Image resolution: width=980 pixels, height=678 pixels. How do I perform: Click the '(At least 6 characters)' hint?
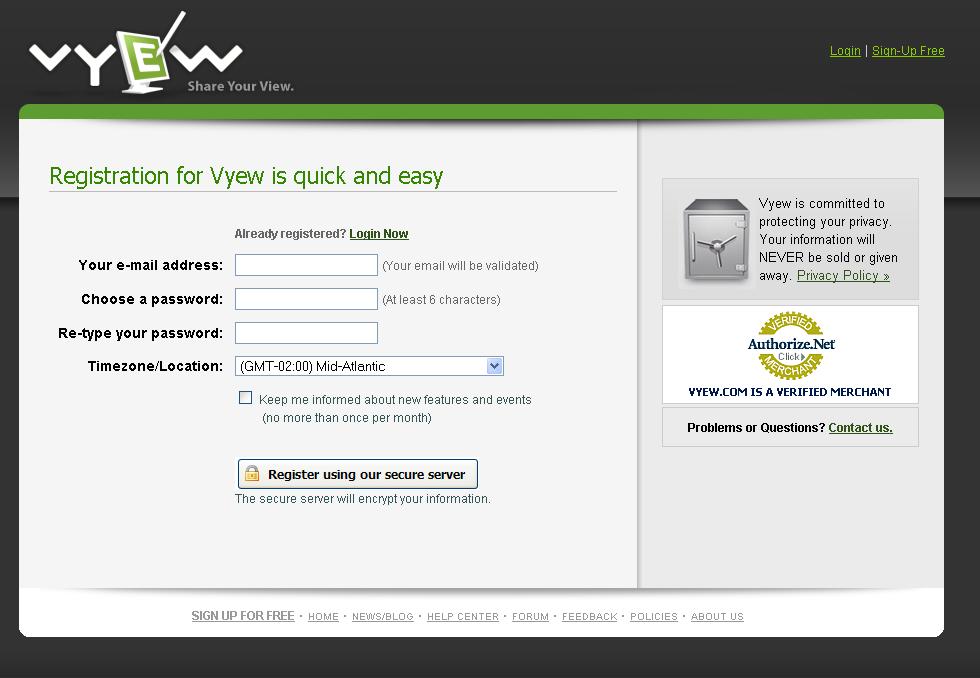441,299
